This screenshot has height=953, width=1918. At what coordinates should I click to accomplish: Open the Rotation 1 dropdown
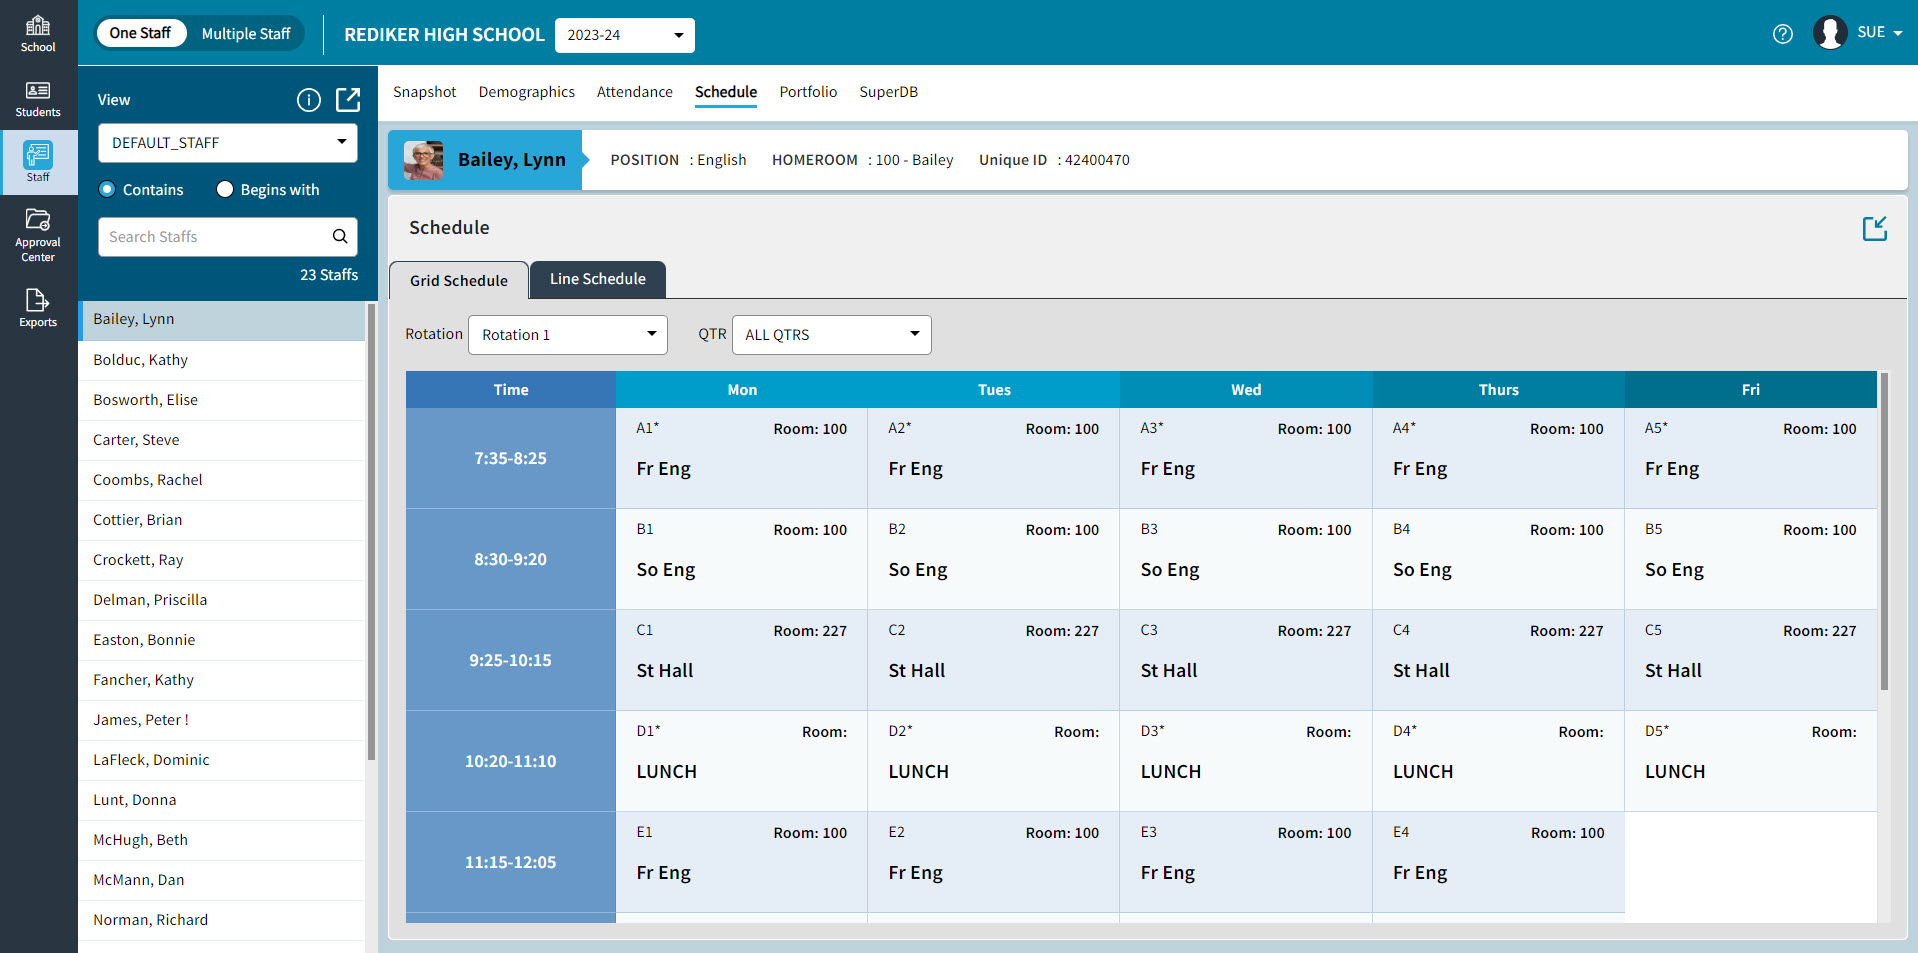coord(568,335)
